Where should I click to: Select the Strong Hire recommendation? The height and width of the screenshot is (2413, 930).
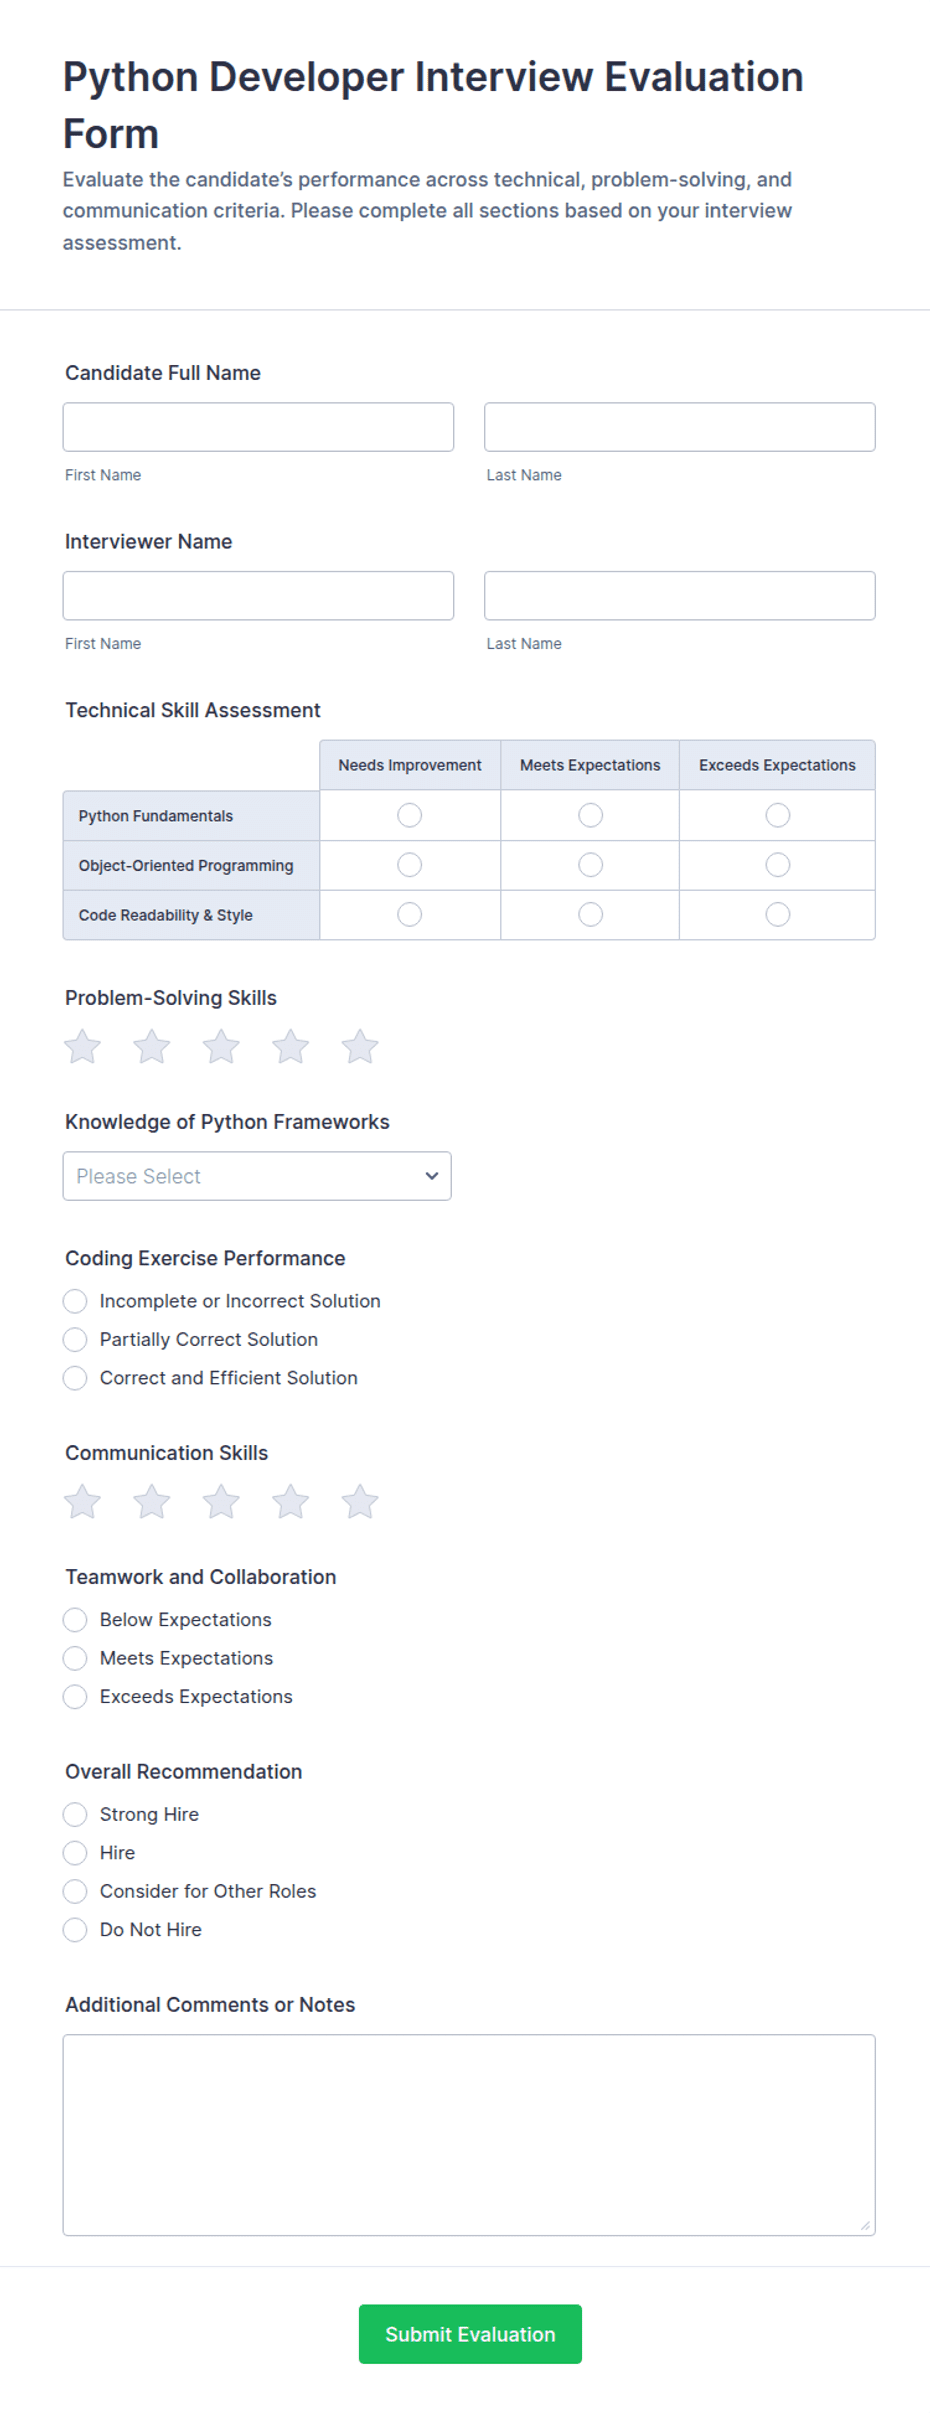(75, 1813)
